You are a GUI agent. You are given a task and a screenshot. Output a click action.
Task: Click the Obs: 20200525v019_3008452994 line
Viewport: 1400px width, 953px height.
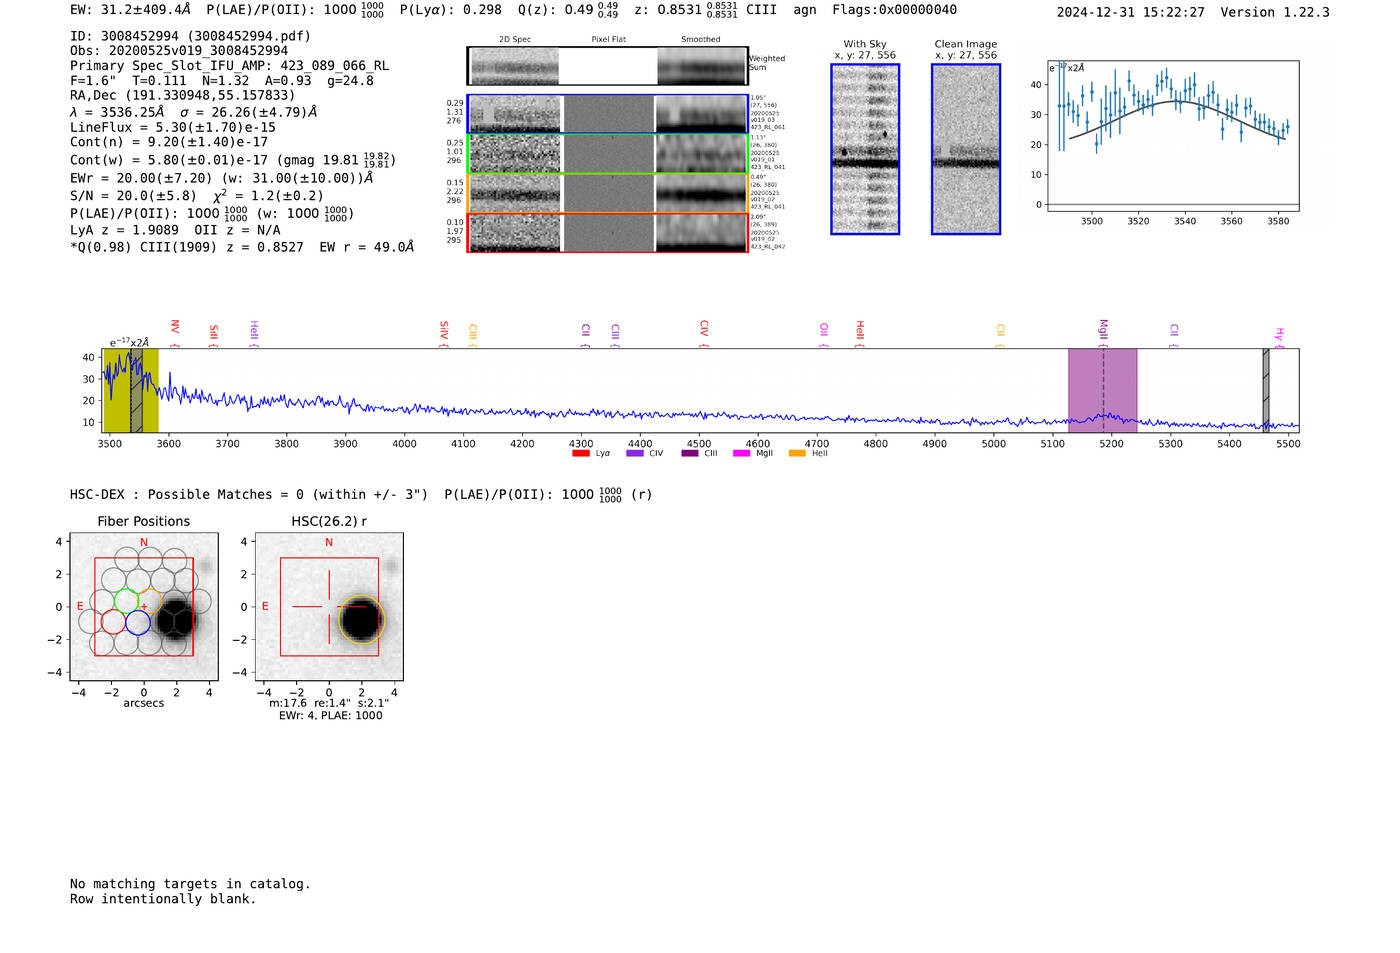(x=179, y=51)
